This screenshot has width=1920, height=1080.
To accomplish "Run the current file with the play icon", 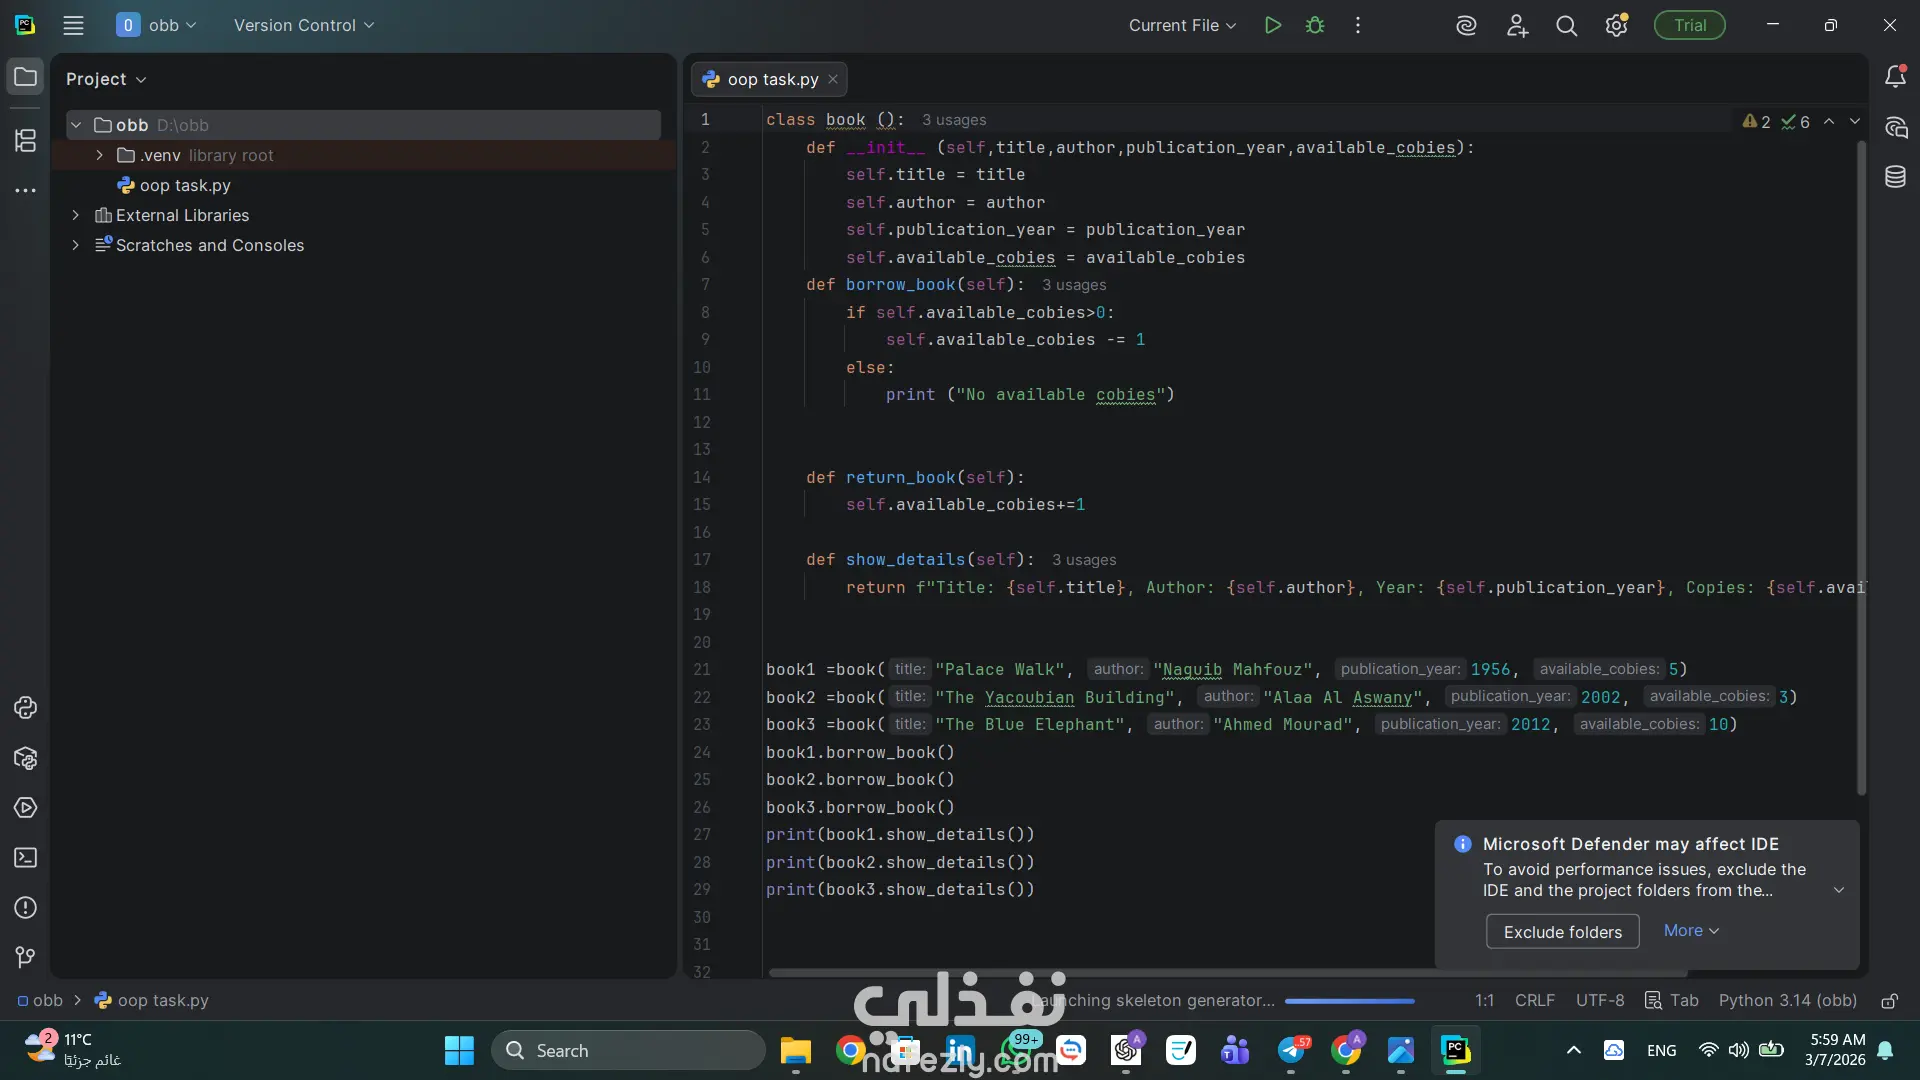I will point(1272,26).
